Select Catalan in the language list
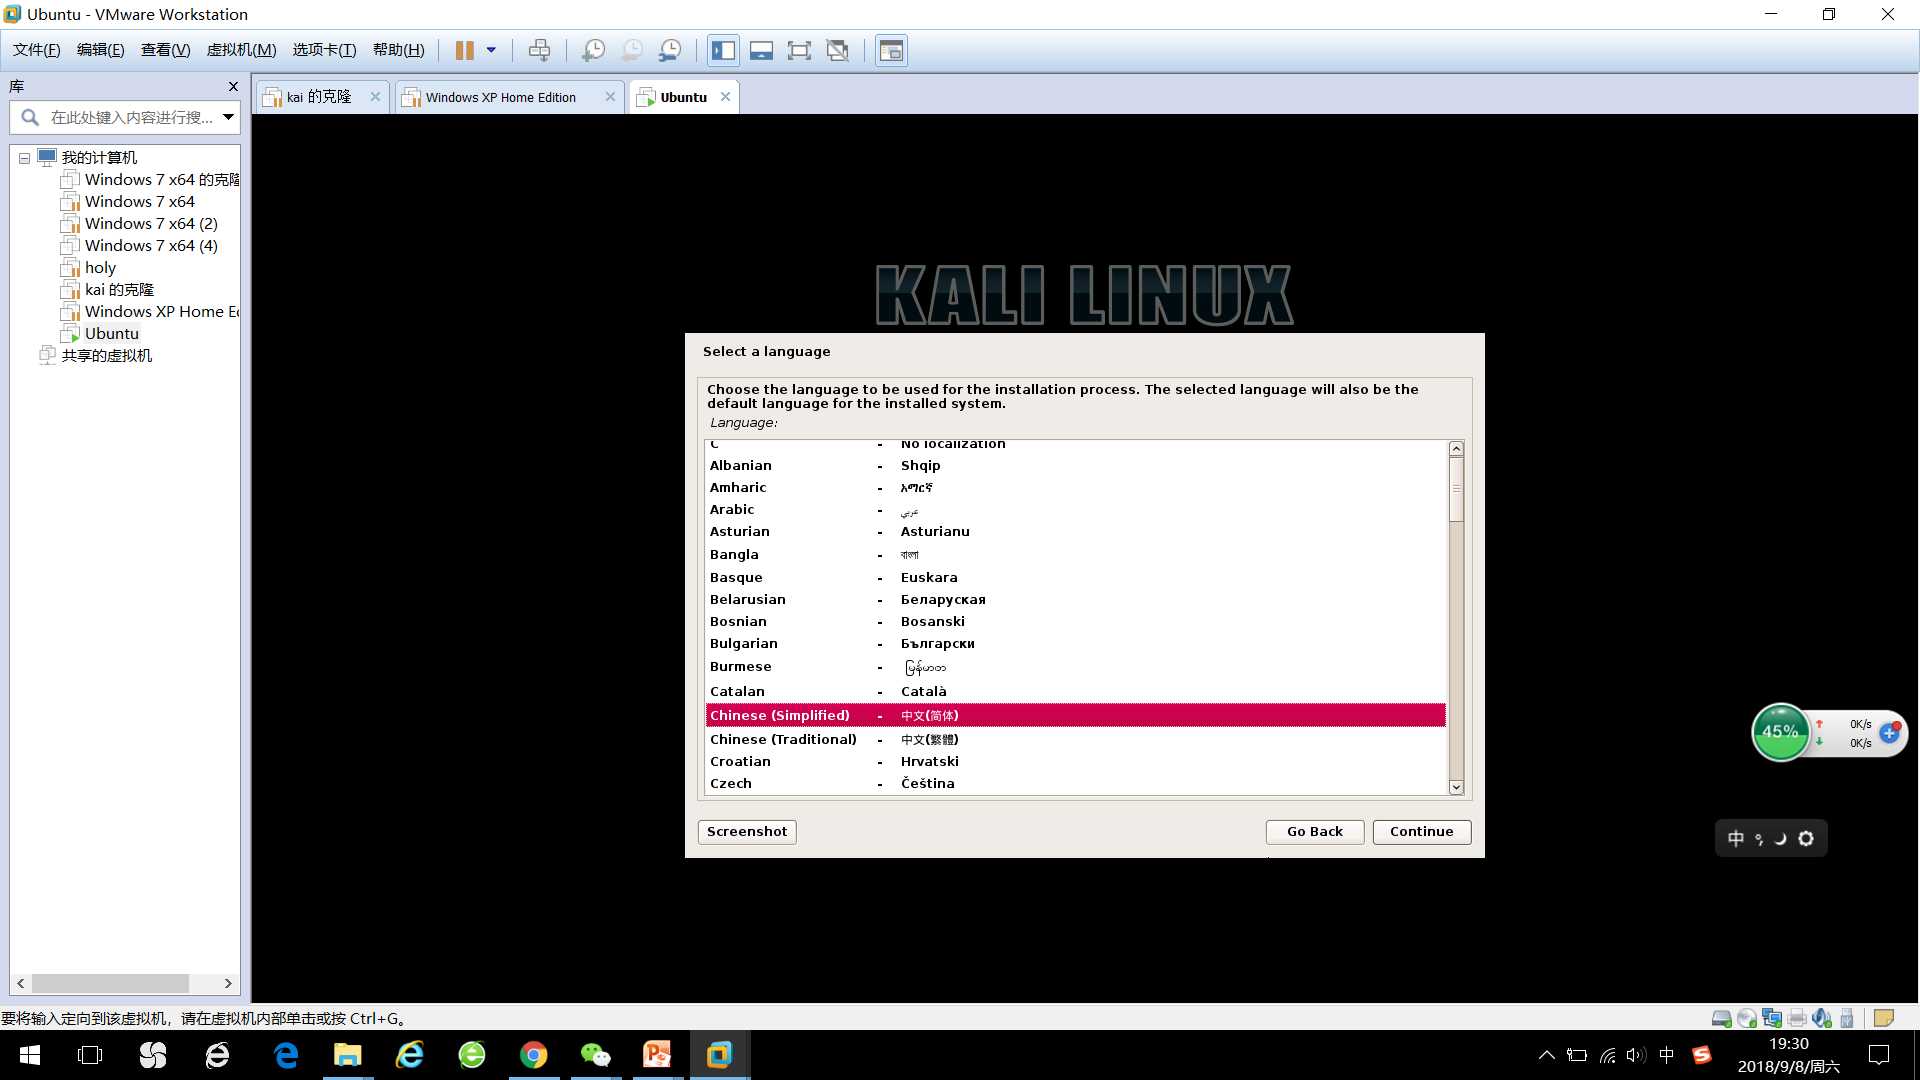Viewport: 1920px width, 1080px height. click(1075, 691)
